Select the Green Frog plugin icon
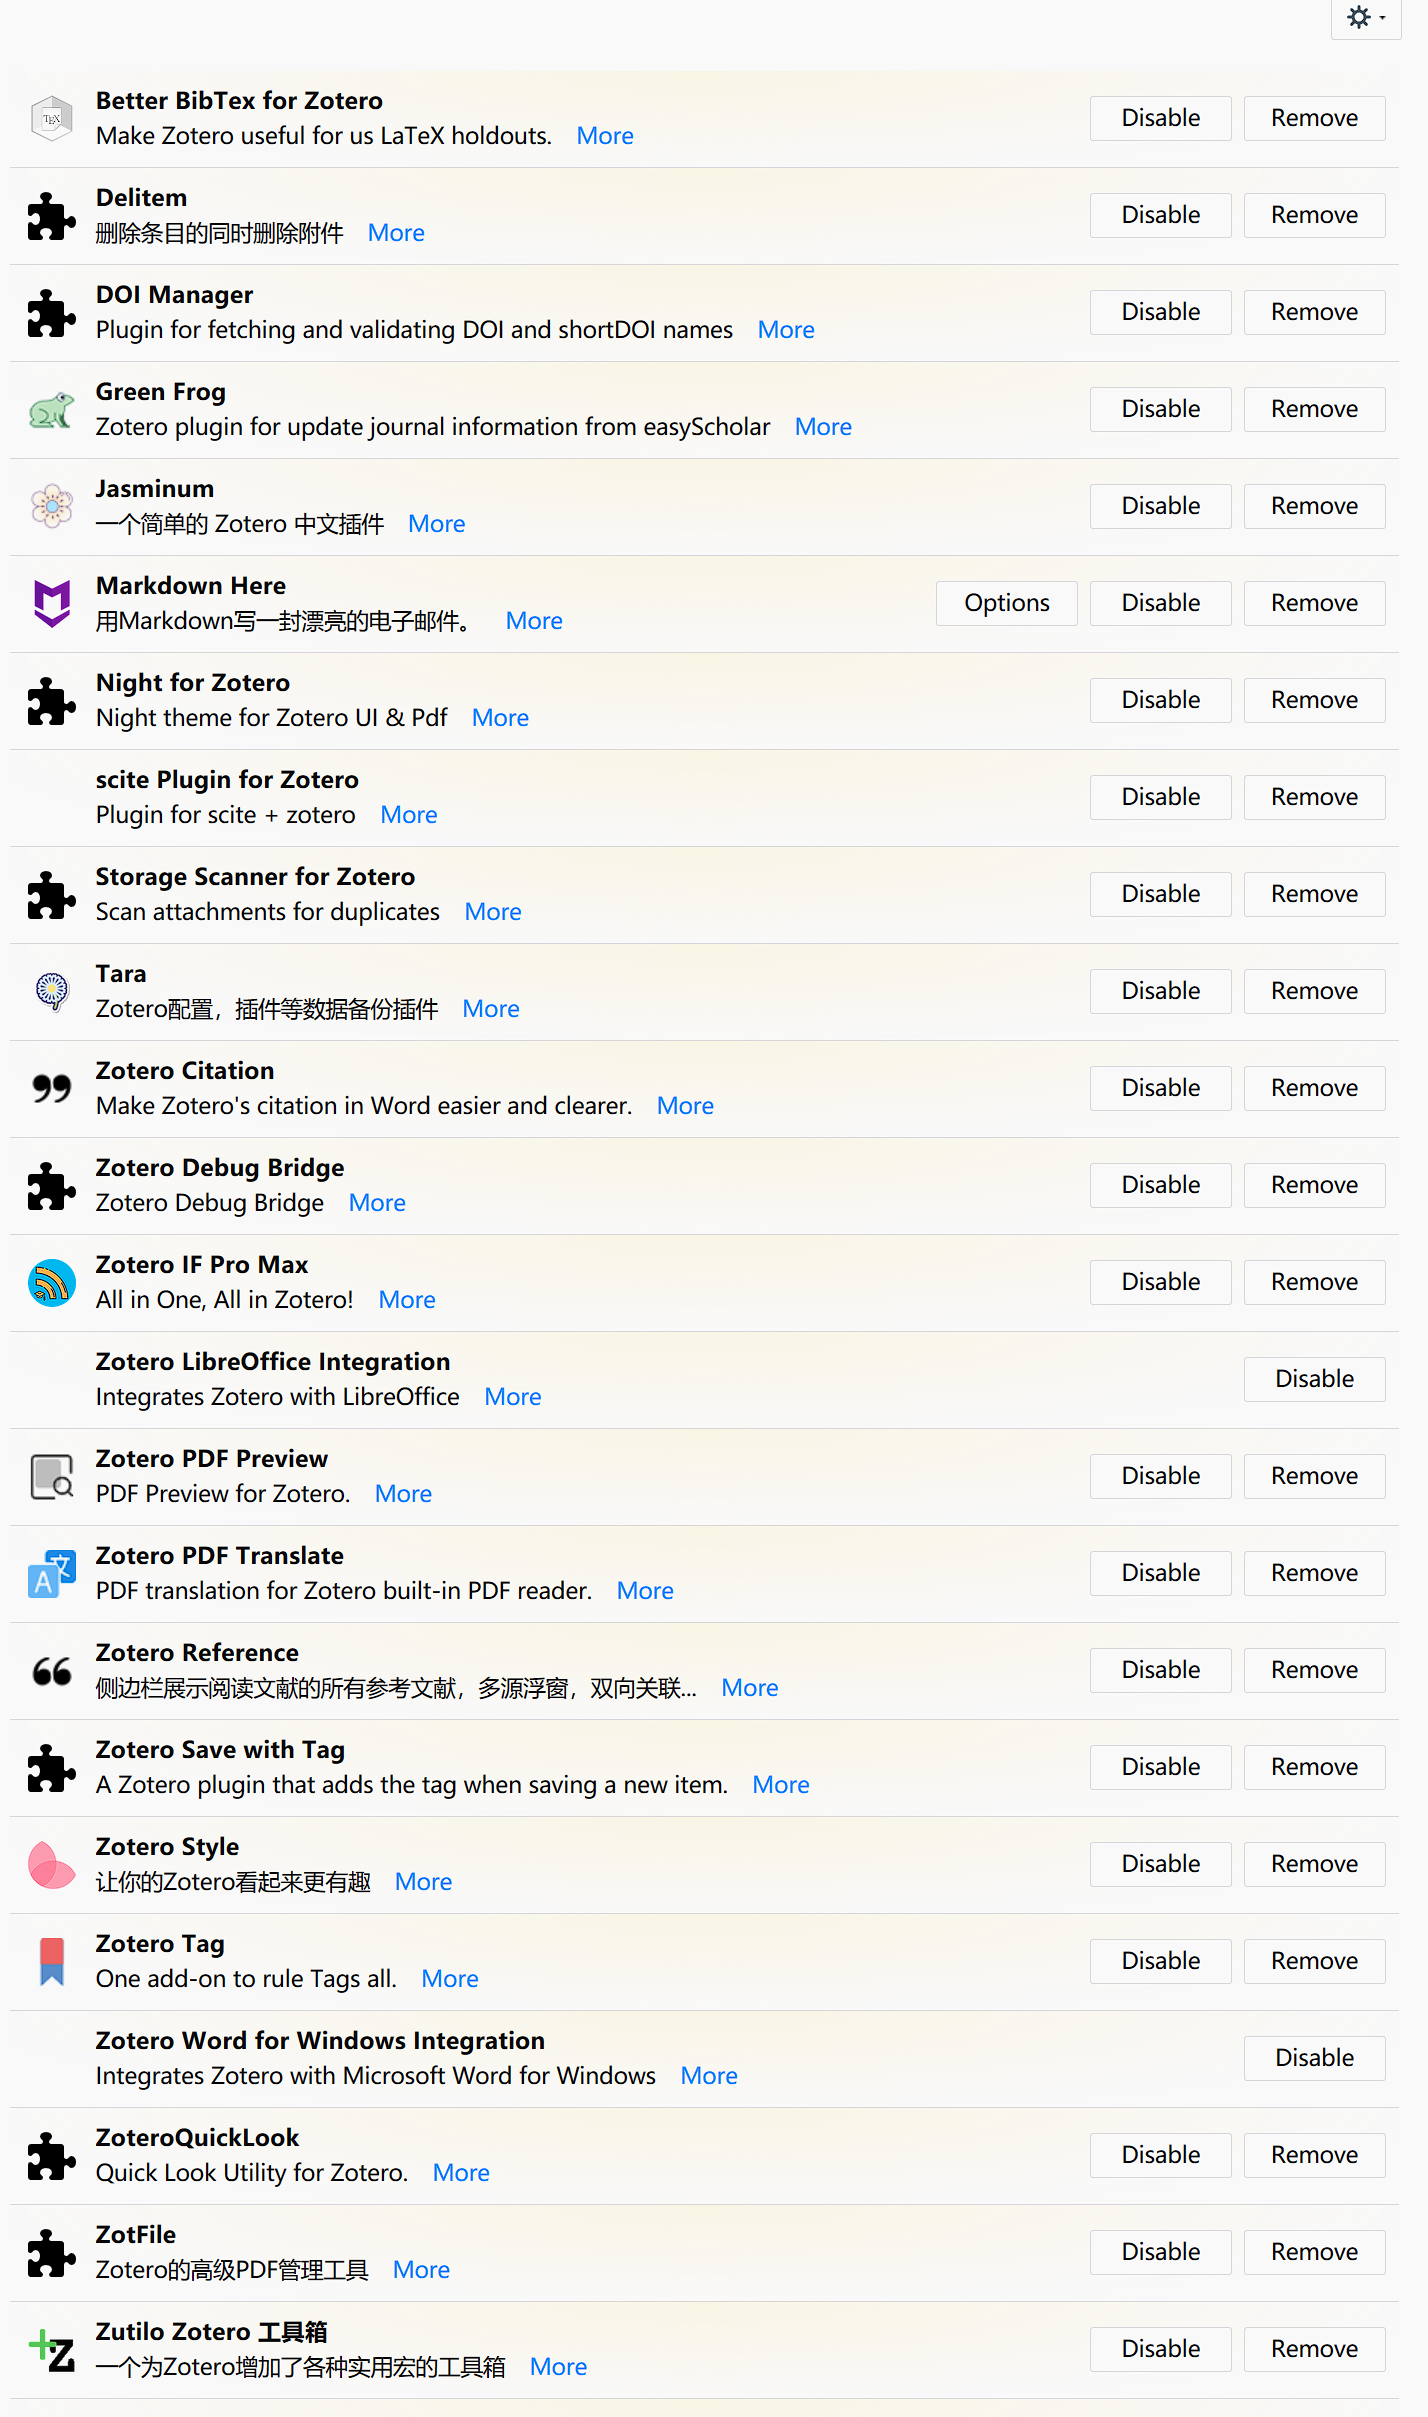This screenshot has width=1428, height=2417. (52, 408)
